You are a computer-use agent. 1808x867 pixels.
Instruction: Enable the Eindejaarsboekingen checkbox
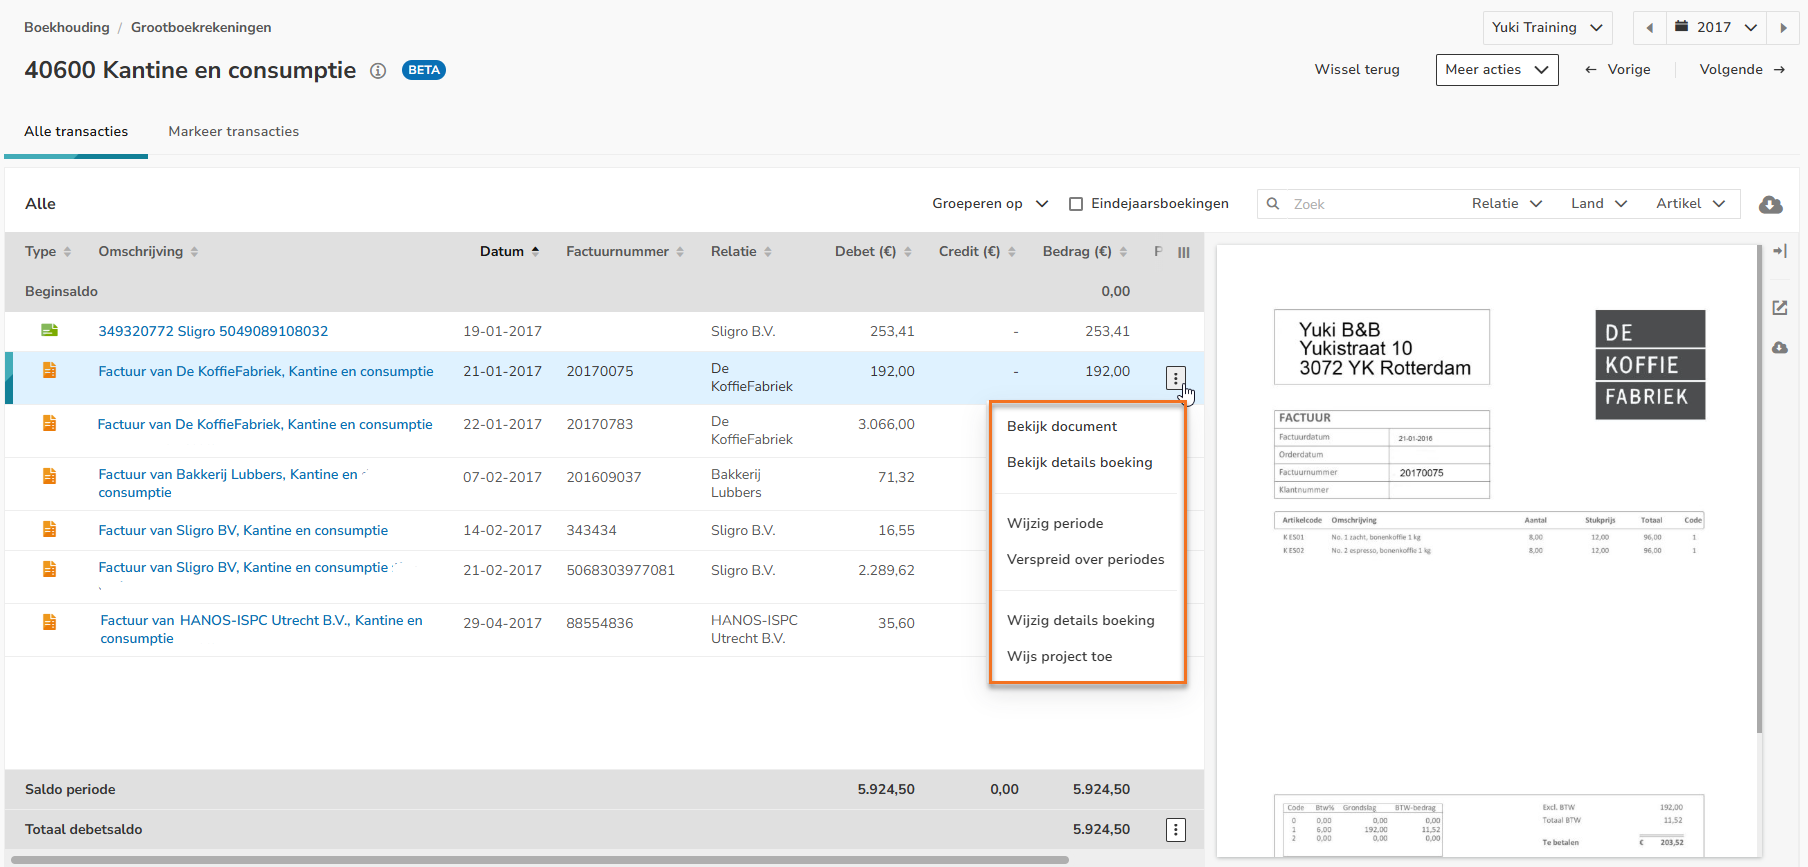[x=1076, y=204]
